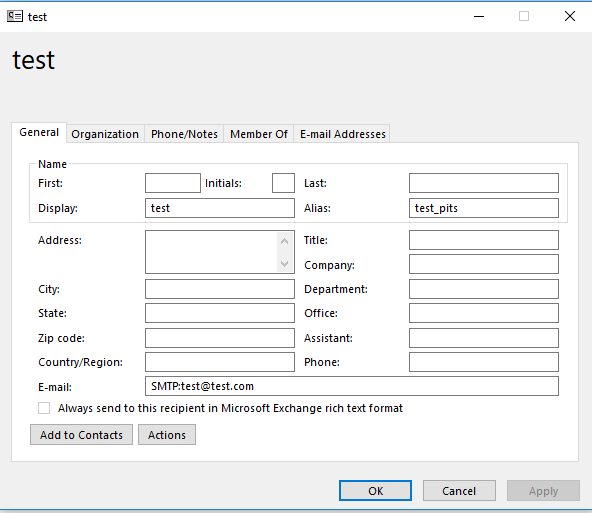Click the Add to Contacts button

click(x=82, y=434)
